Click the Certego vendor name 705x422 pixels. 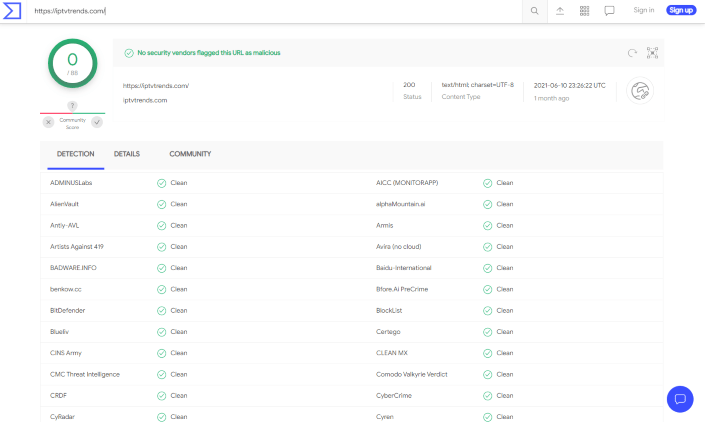click(388, 332)
